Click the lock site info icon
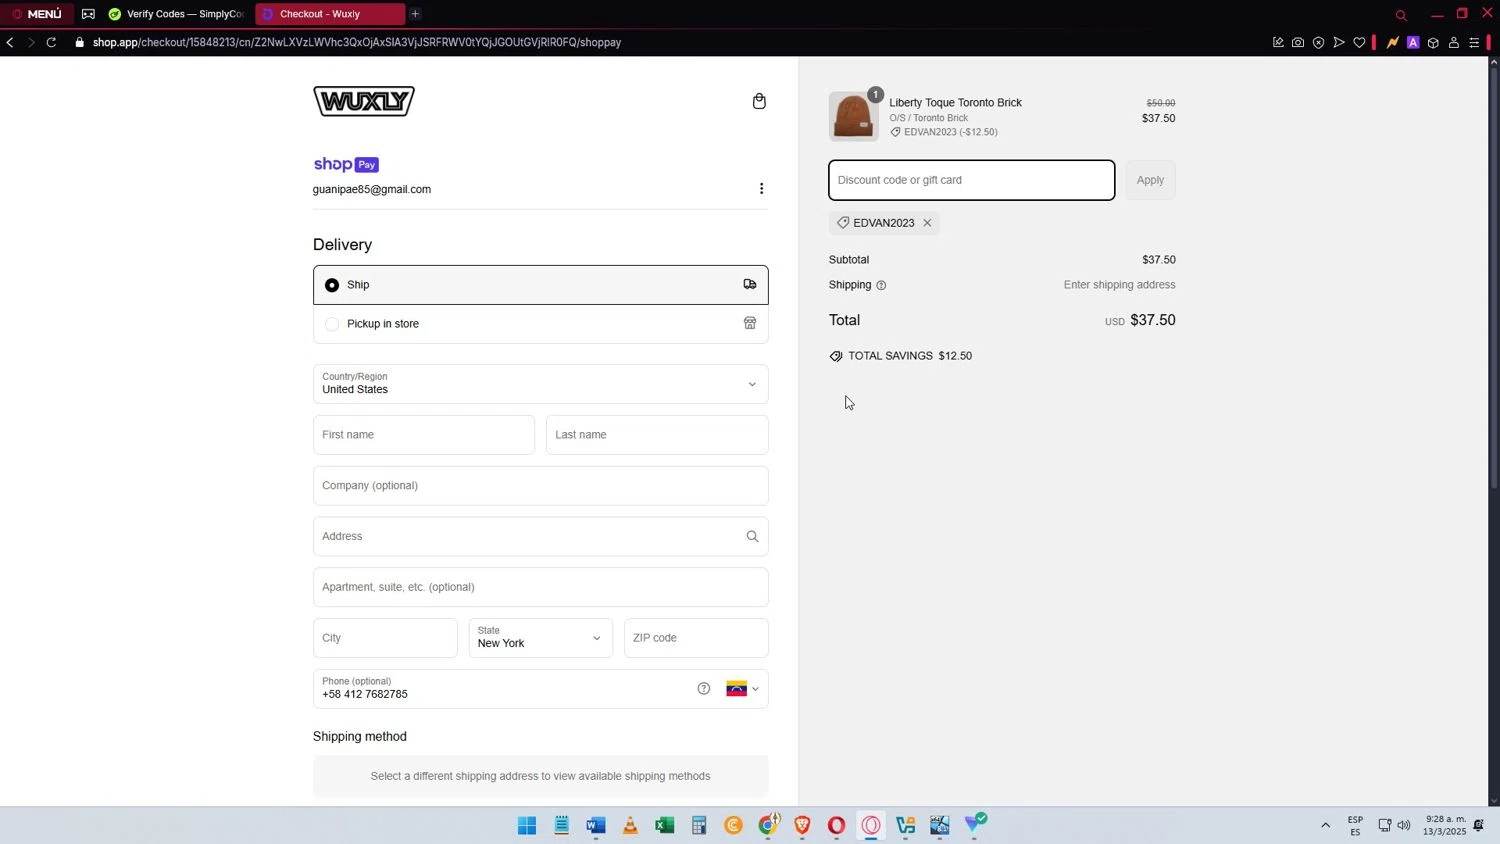Image resolution: width=1500 pixels, height=844 pixels. click(x=80, y=42)
